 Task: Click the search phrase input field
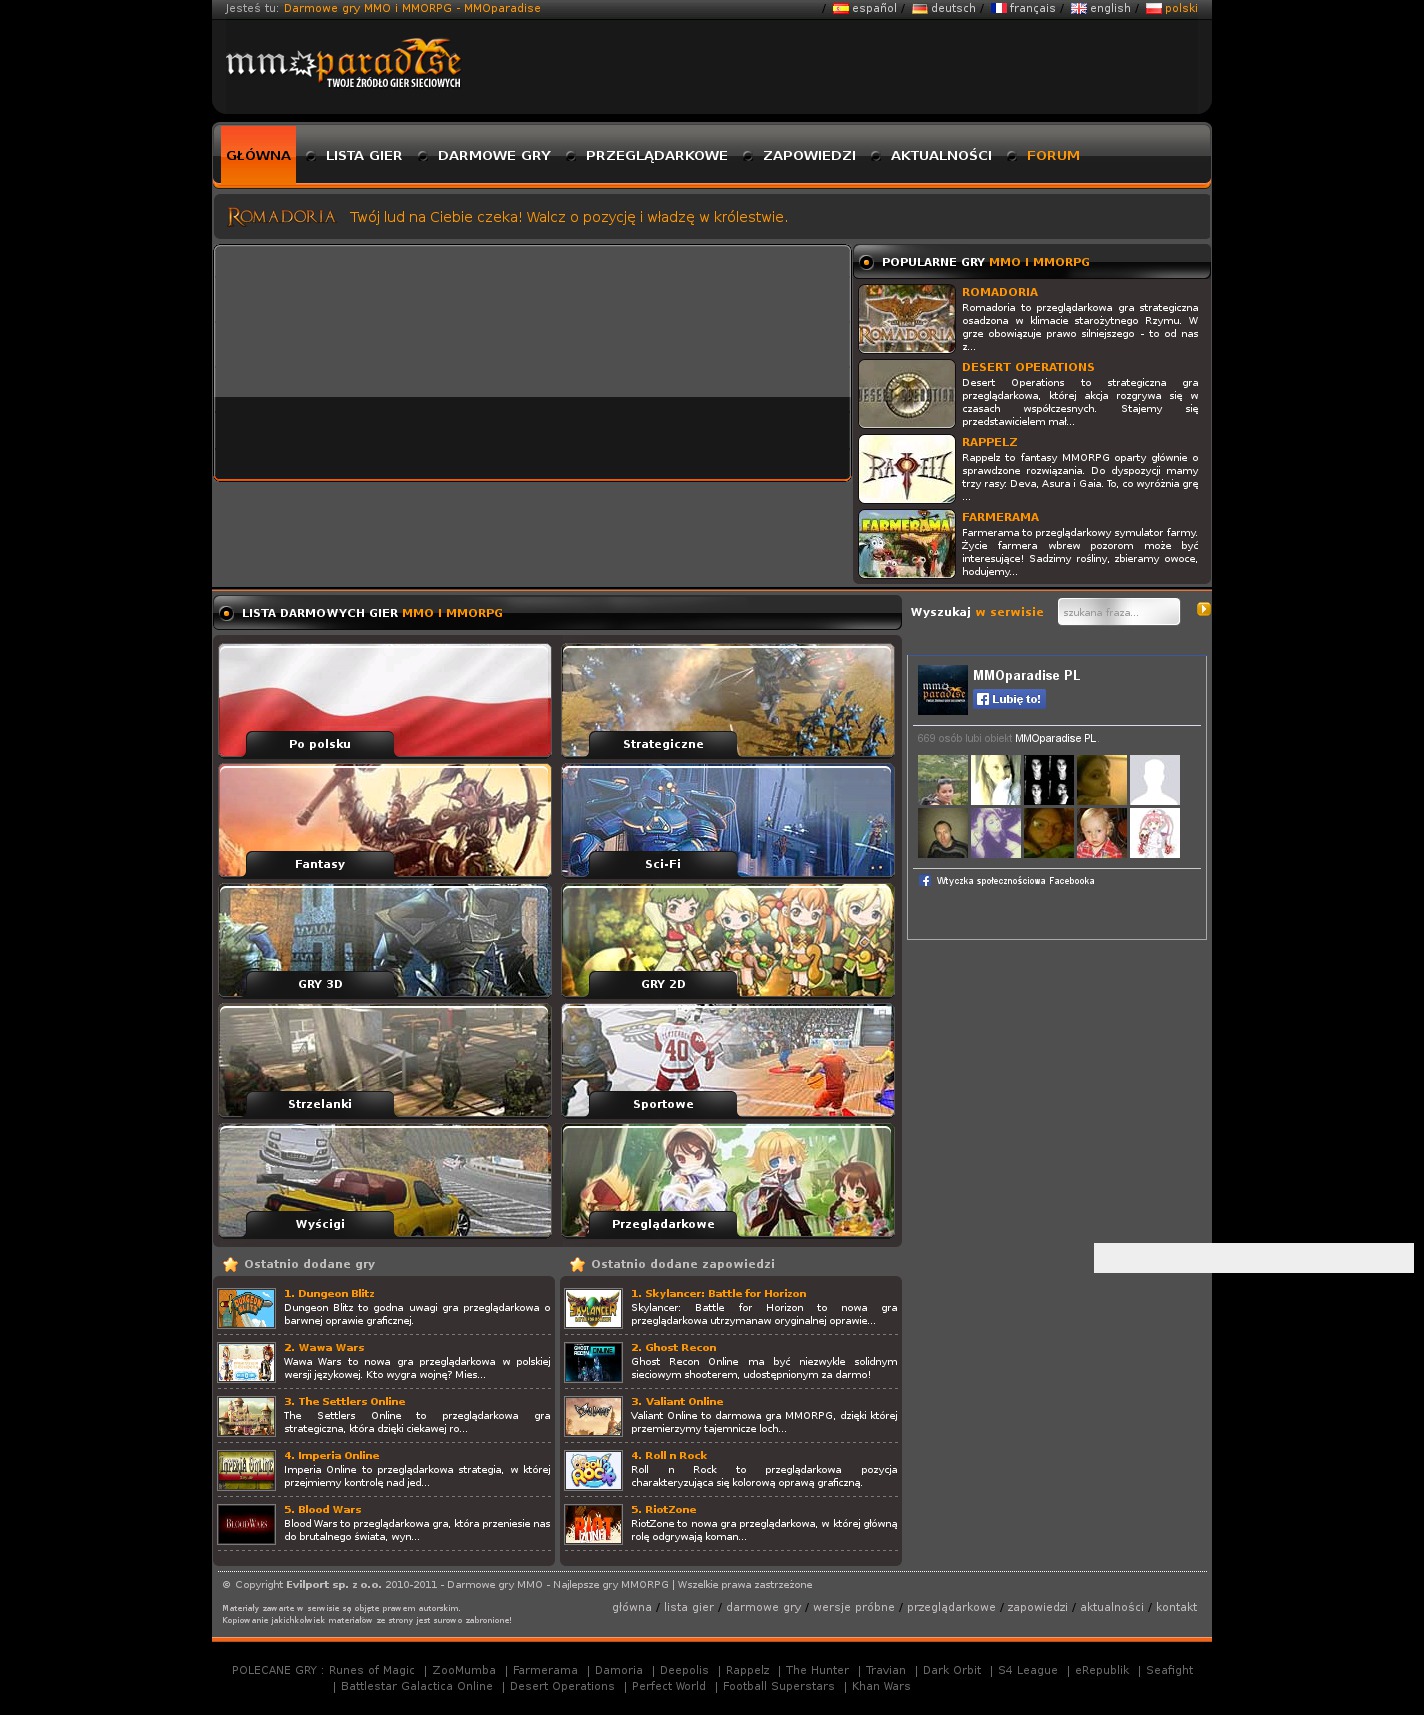pos(1118,612)
